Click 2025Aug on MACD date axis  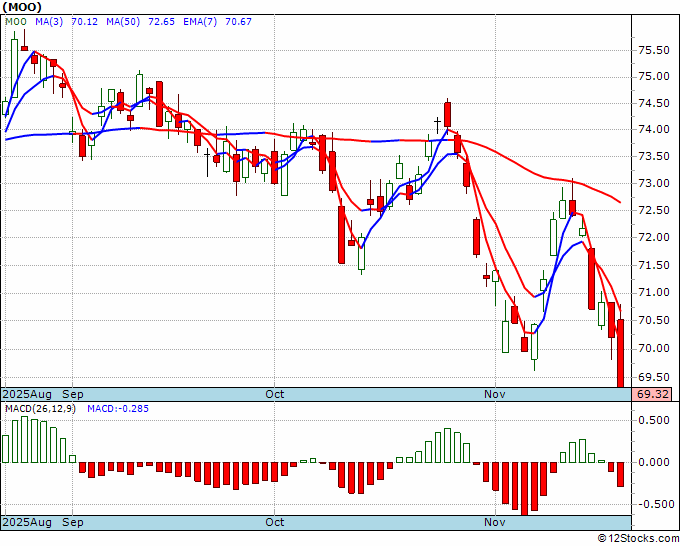point(27,523)
